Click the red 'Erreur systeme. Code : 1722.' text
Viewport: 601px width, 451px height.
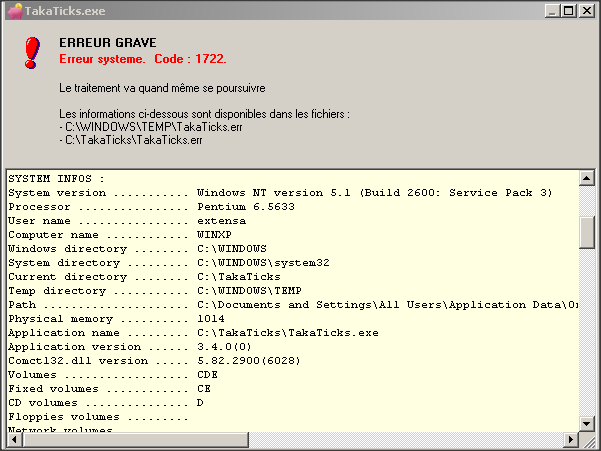(x=143, y=59)
